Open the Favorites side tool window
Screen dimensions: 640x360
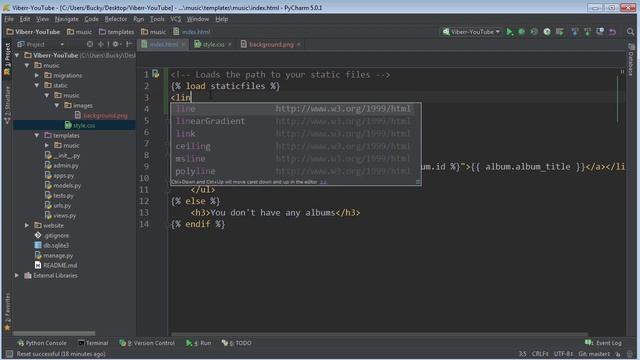(7, 312)
